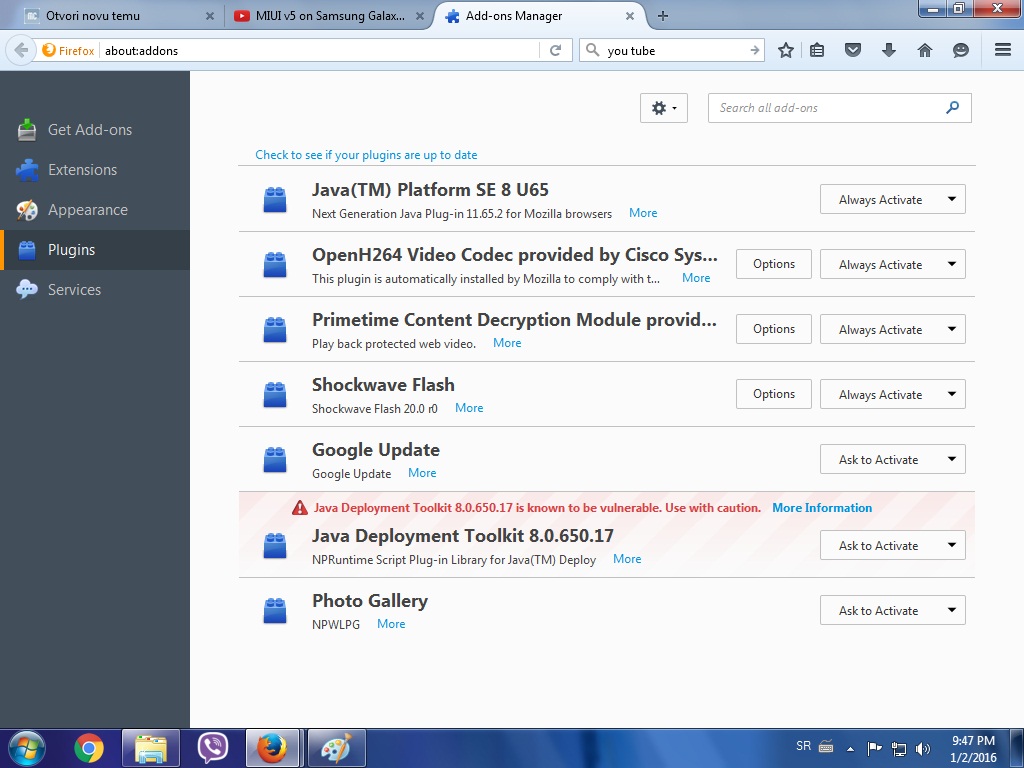1024x768 pixels.
Task: Go to the Home page icon
Action: (925, 50)
